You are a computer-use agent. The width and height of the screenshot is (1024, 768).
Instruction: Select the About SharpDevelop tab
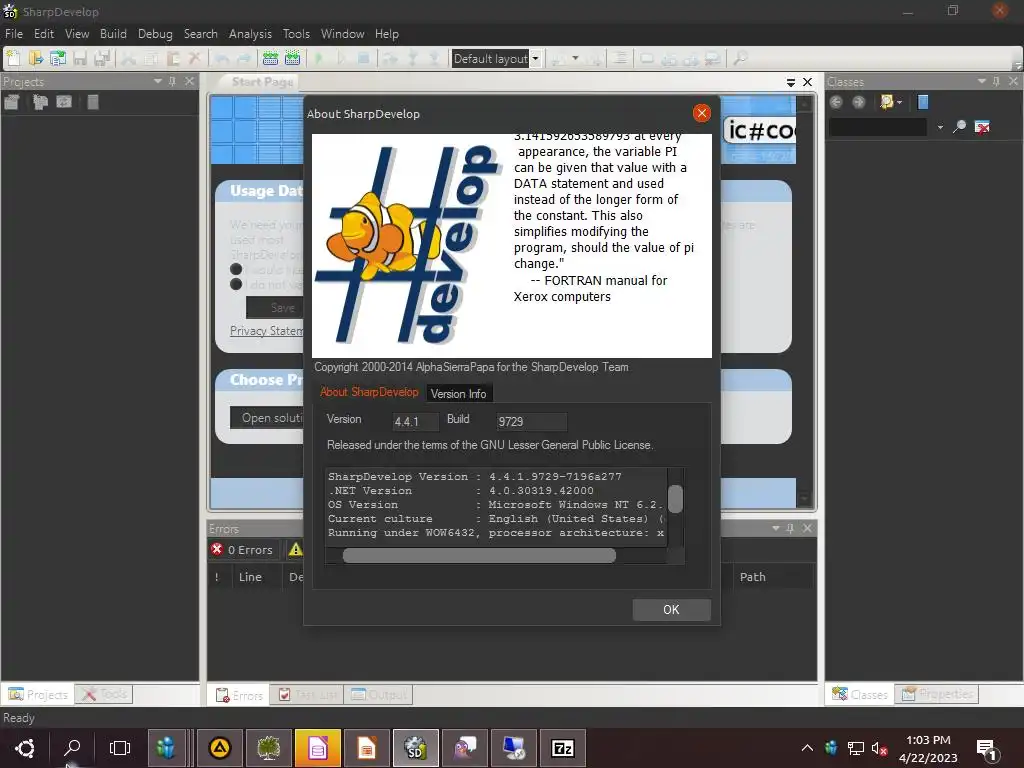[x=369, y=392]
